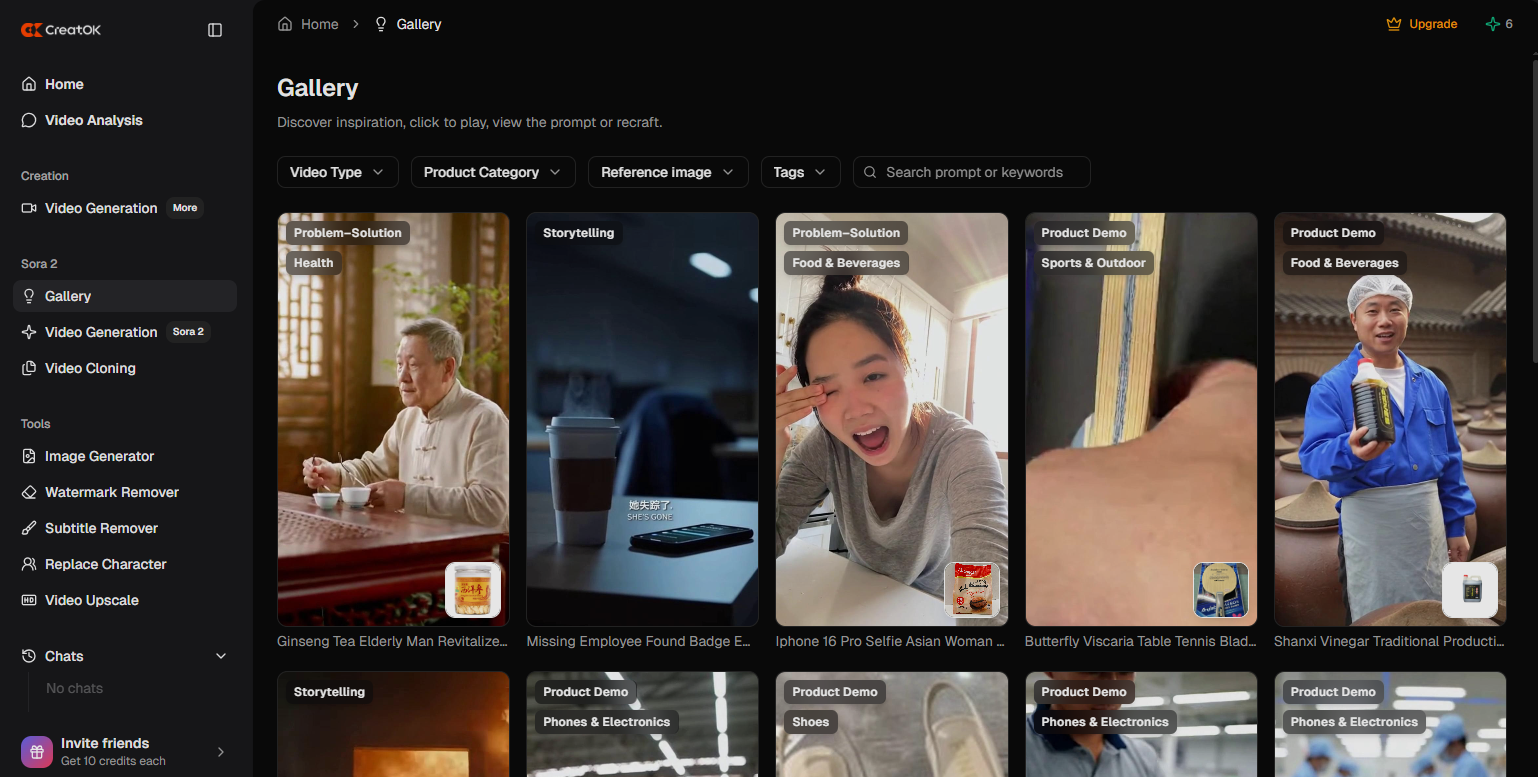The image size is (1538, 777).
Task: Open the Video Upscale tool
Action: point(91,600)
